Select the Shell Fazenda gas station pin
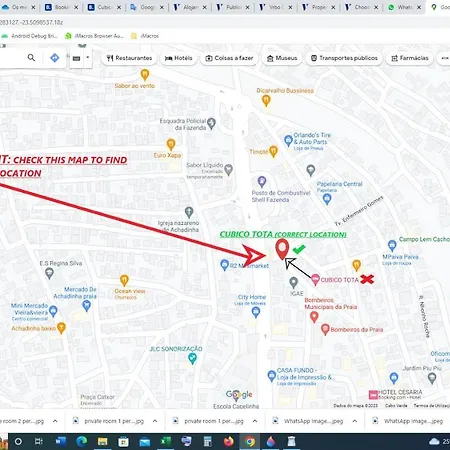 (262, 182)
